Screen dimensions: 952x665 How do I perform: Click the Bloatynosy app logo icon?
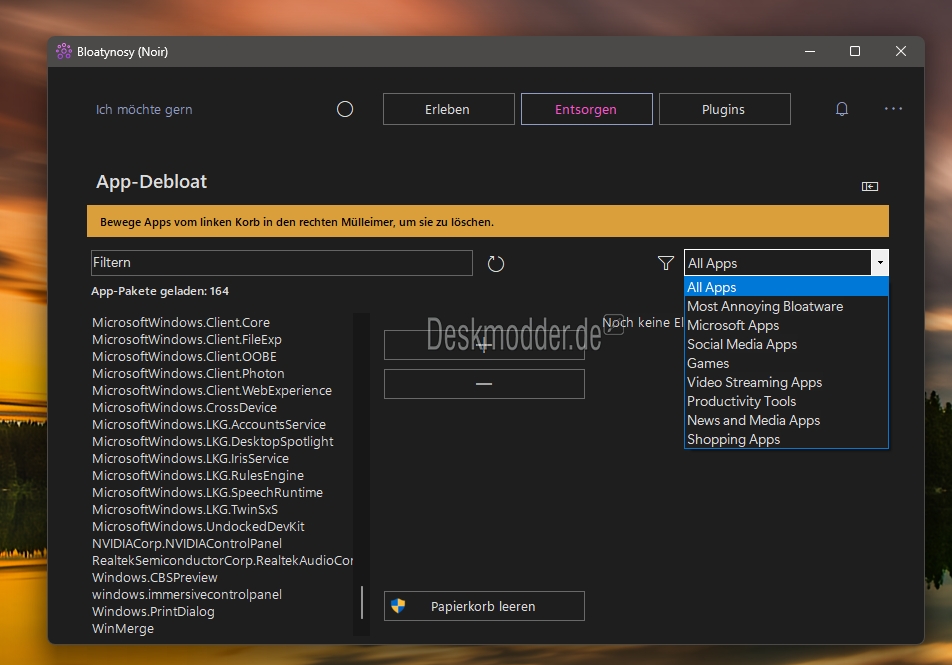pyautogui.click(x=64, y=52)
